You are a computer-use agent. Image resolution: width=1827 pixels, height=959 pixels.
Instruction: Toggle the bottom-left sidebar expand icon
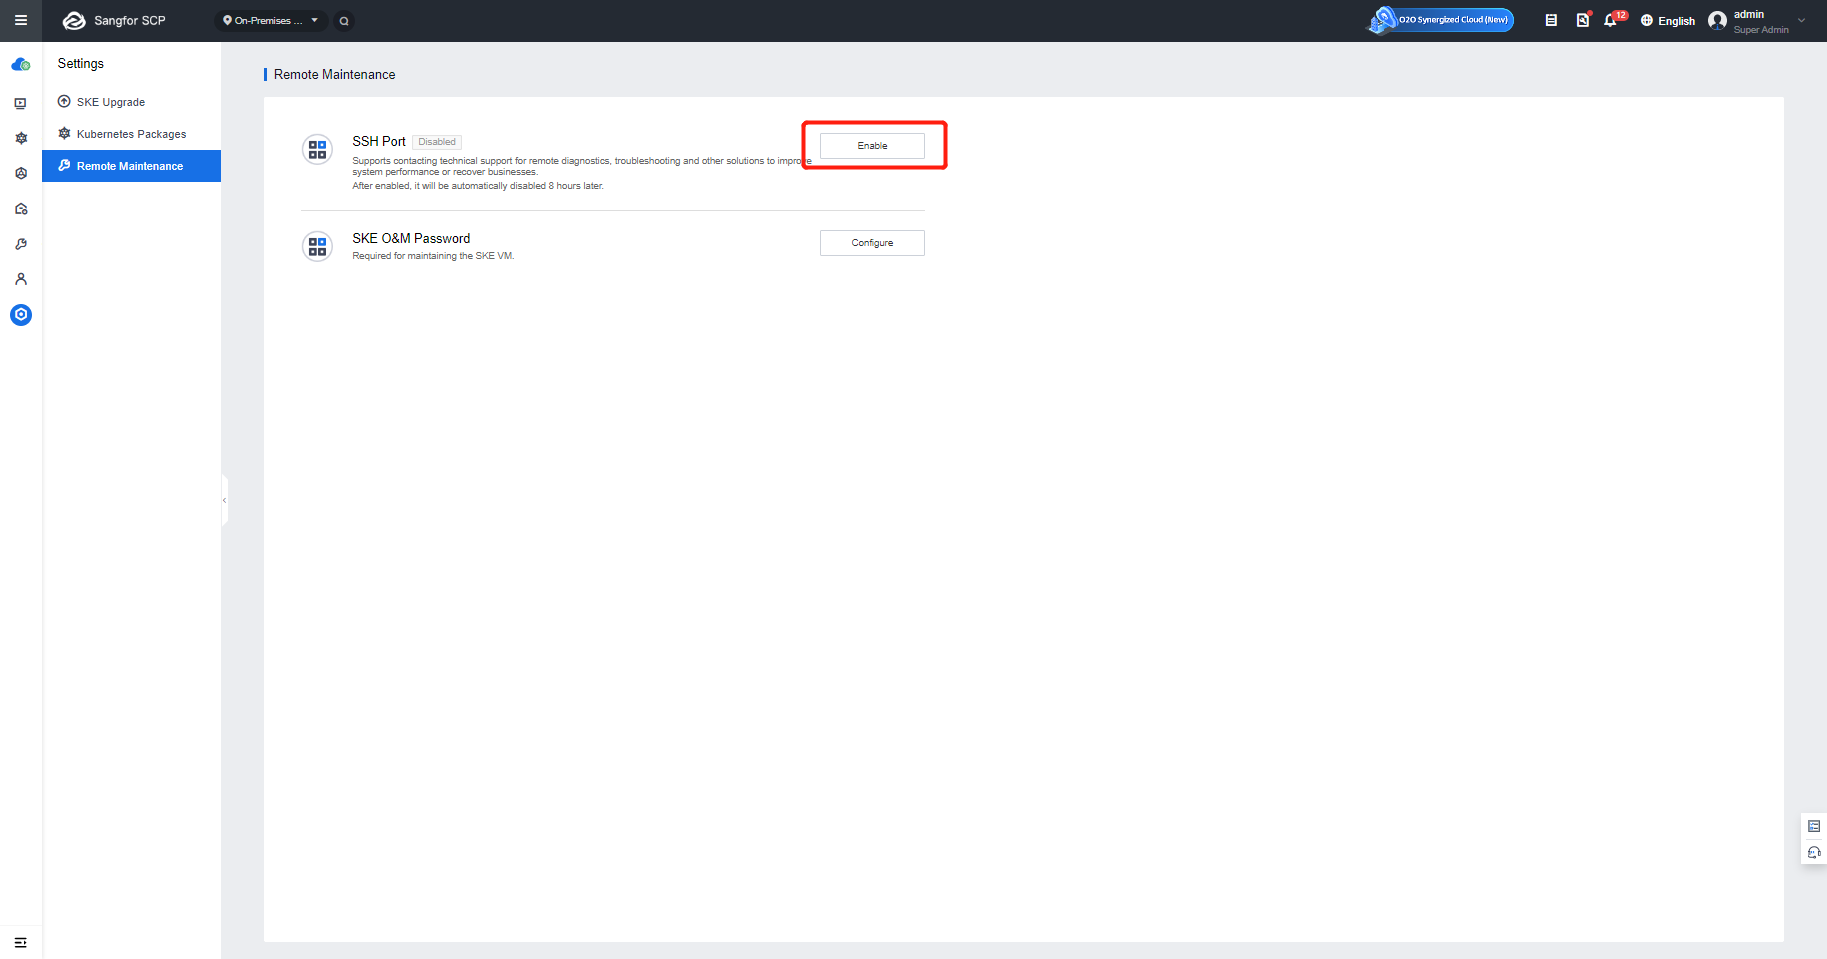pos(20,942)
